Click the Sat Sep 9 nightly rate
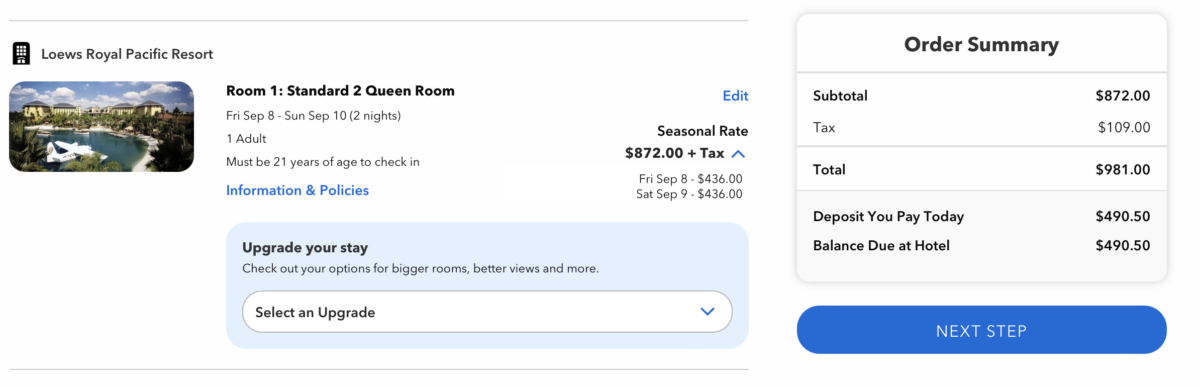The width and height of the screenshot is (1200, 387). click(x=689, y=194)
